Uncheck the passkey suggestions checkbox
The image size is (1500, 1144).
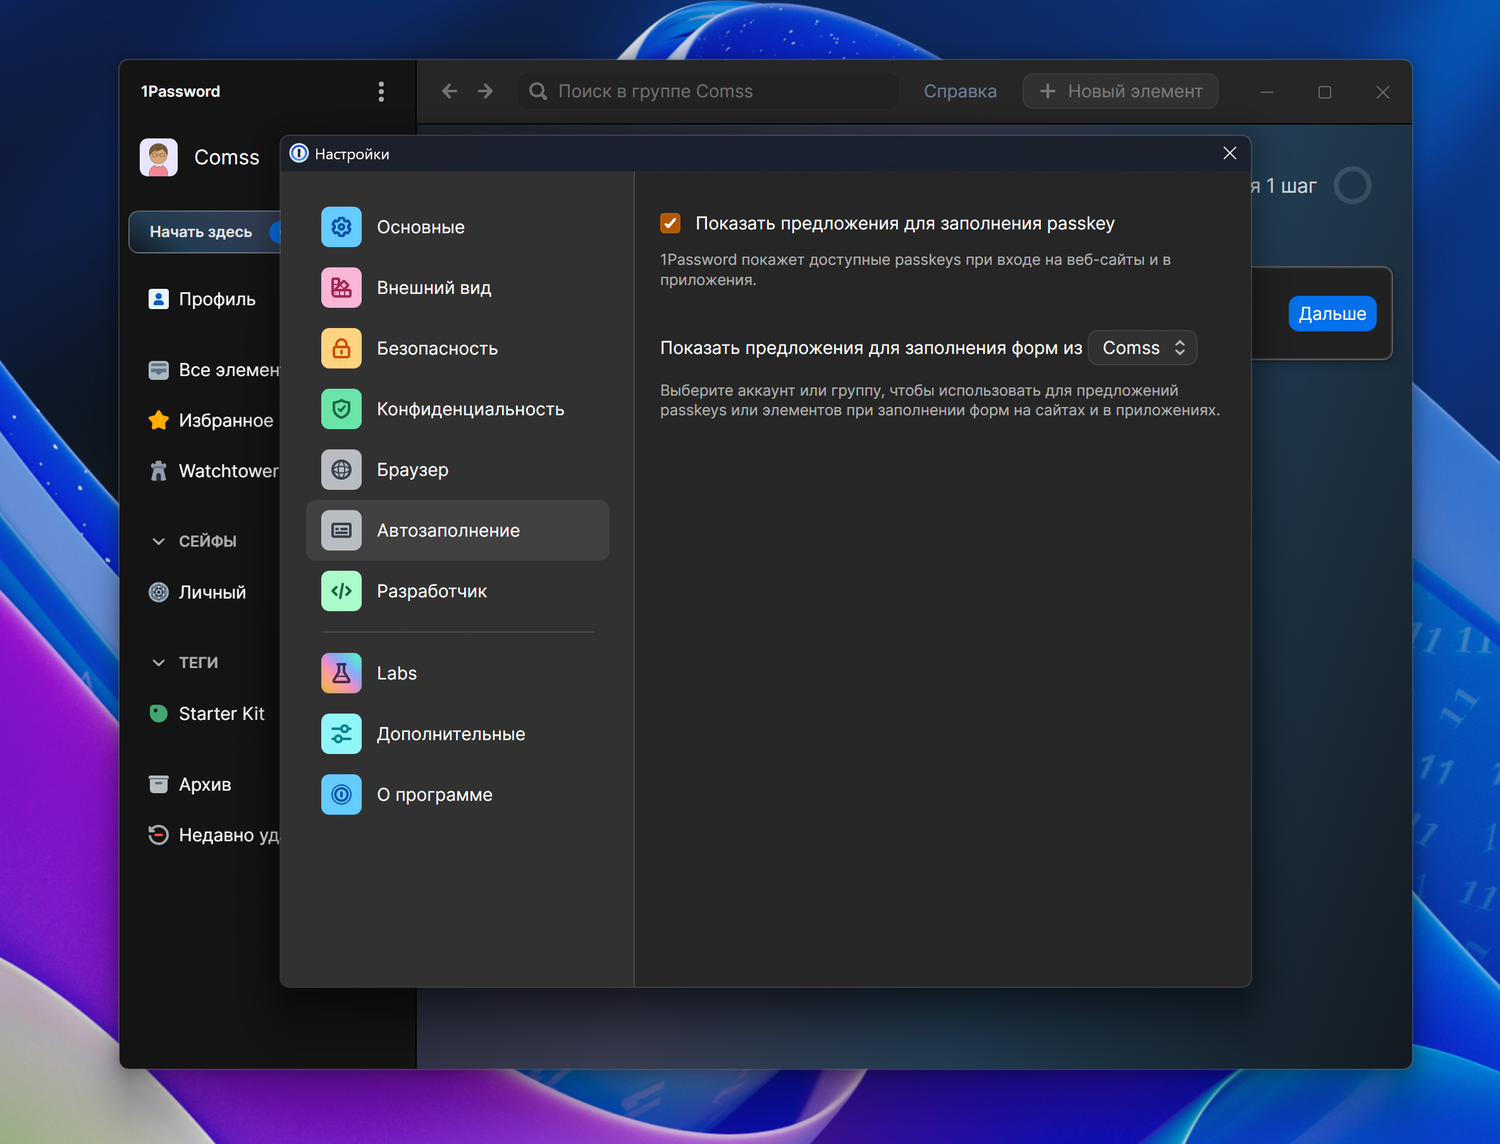[x=670, y=223]
